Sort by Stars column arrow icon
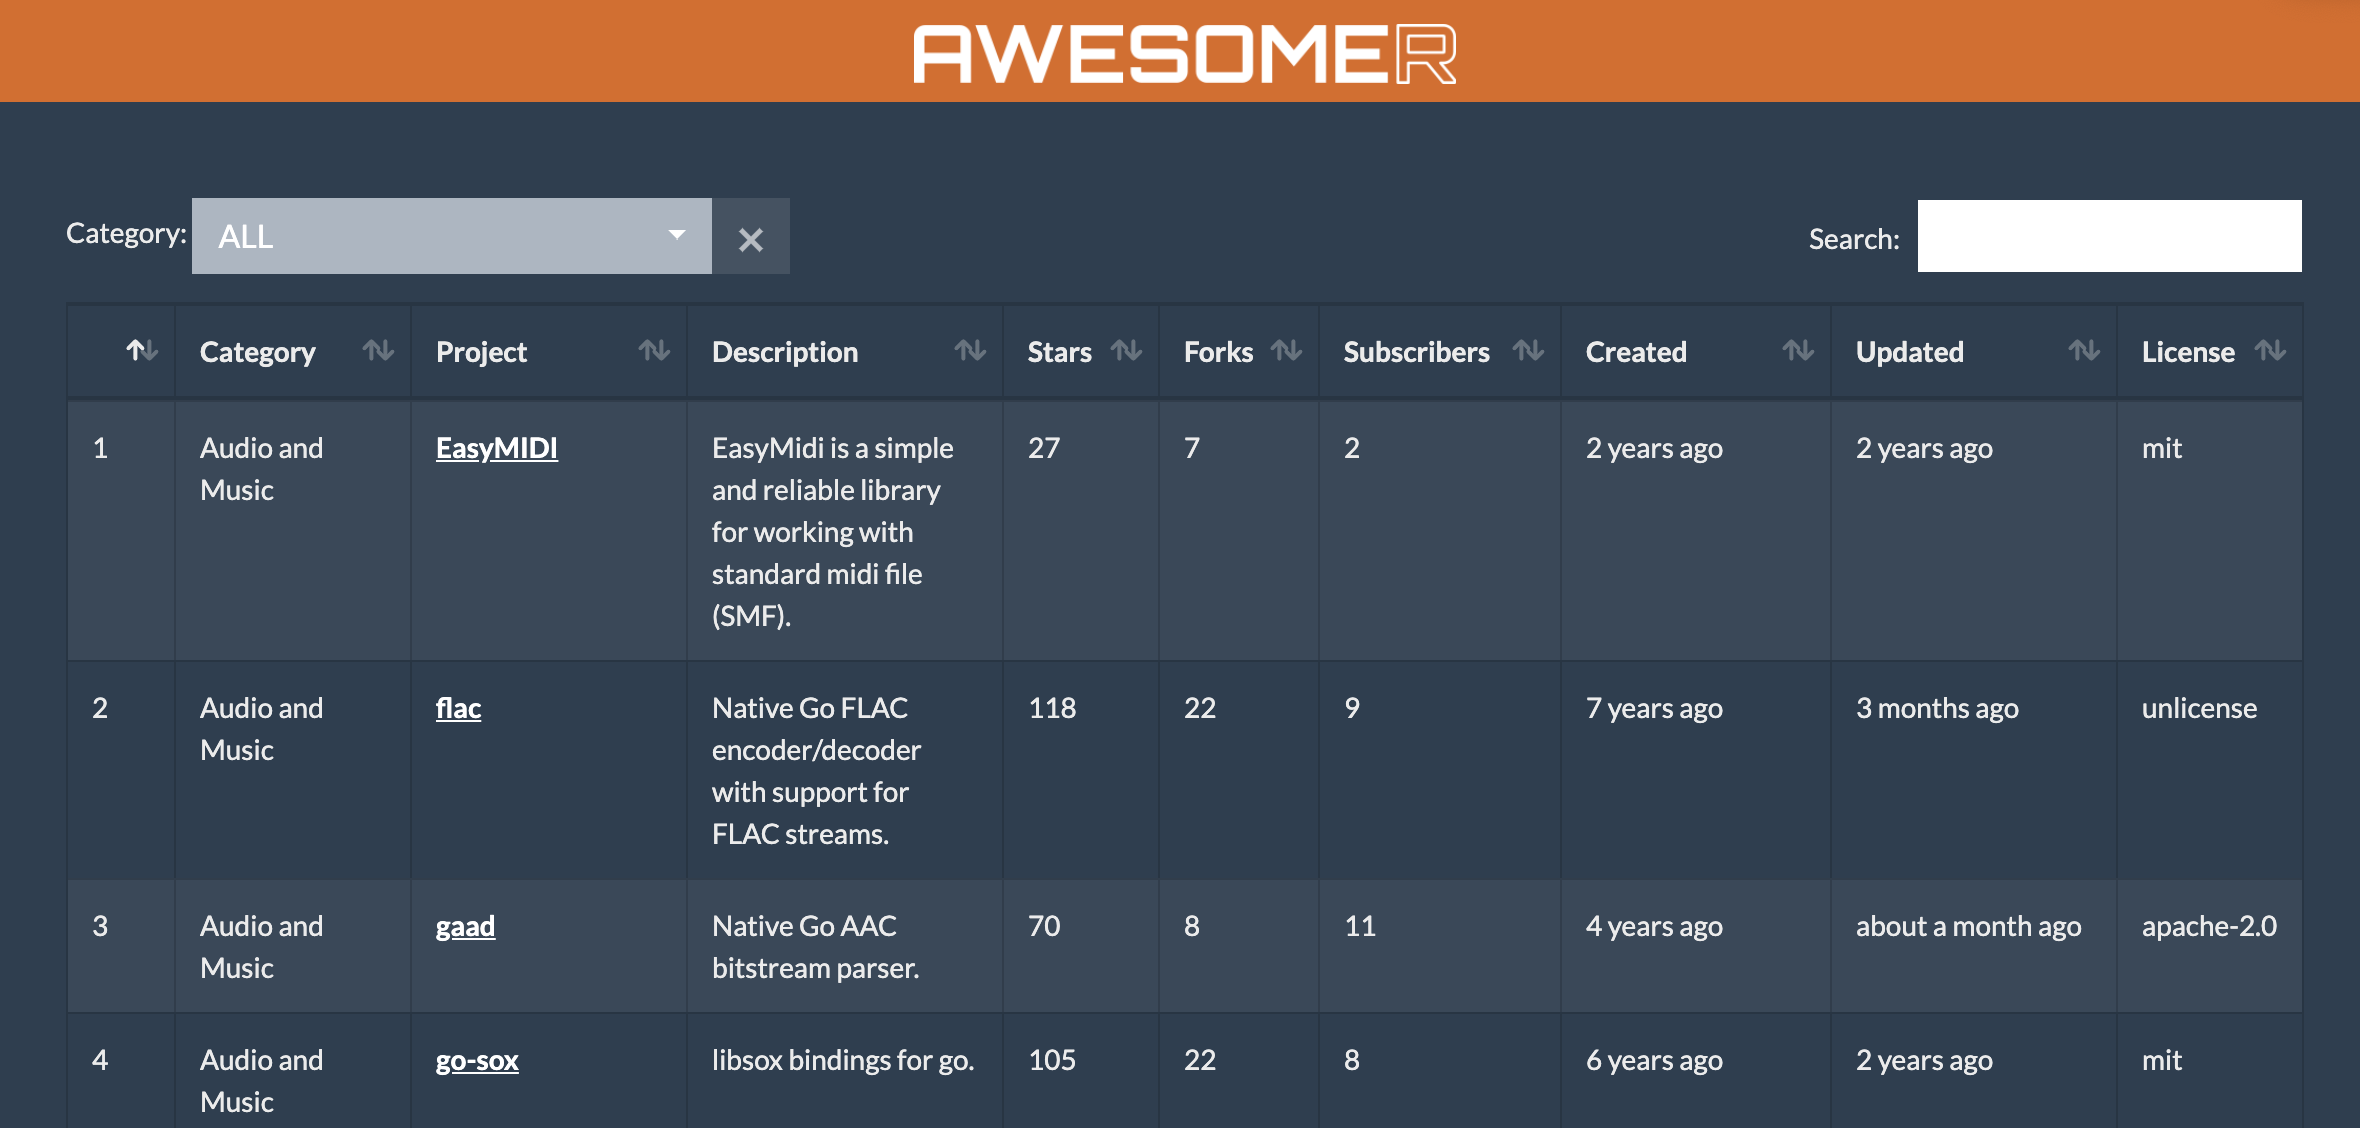 tap(1126, 351)
